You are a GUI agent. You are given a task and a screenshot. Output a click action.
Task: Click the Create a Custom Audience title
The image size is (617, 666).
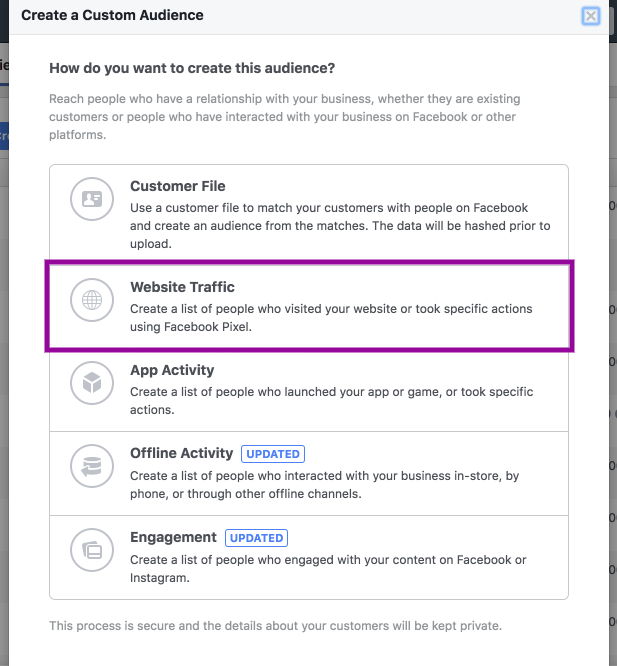coord(112,15)
